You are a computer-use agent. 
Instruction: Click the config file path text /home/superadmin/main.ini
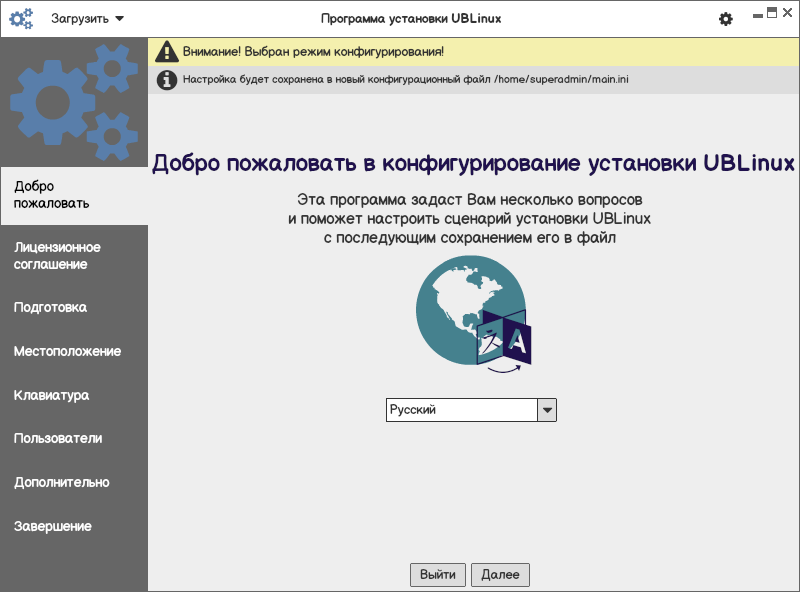click(x=561, y=80)
